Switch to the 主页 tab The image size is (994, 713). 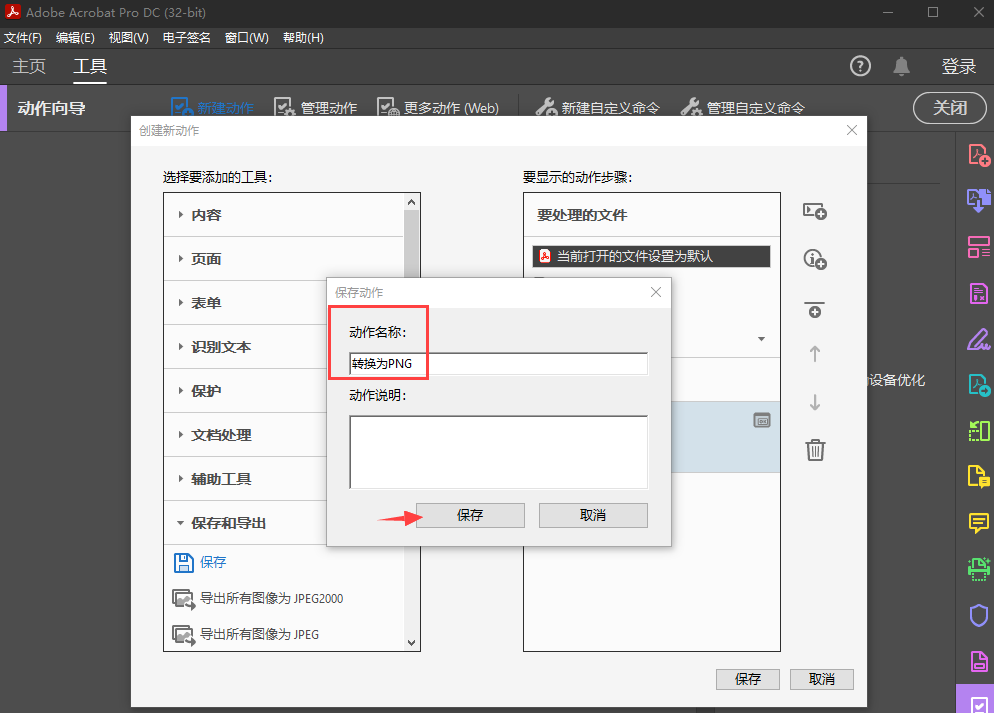[29, 67]
